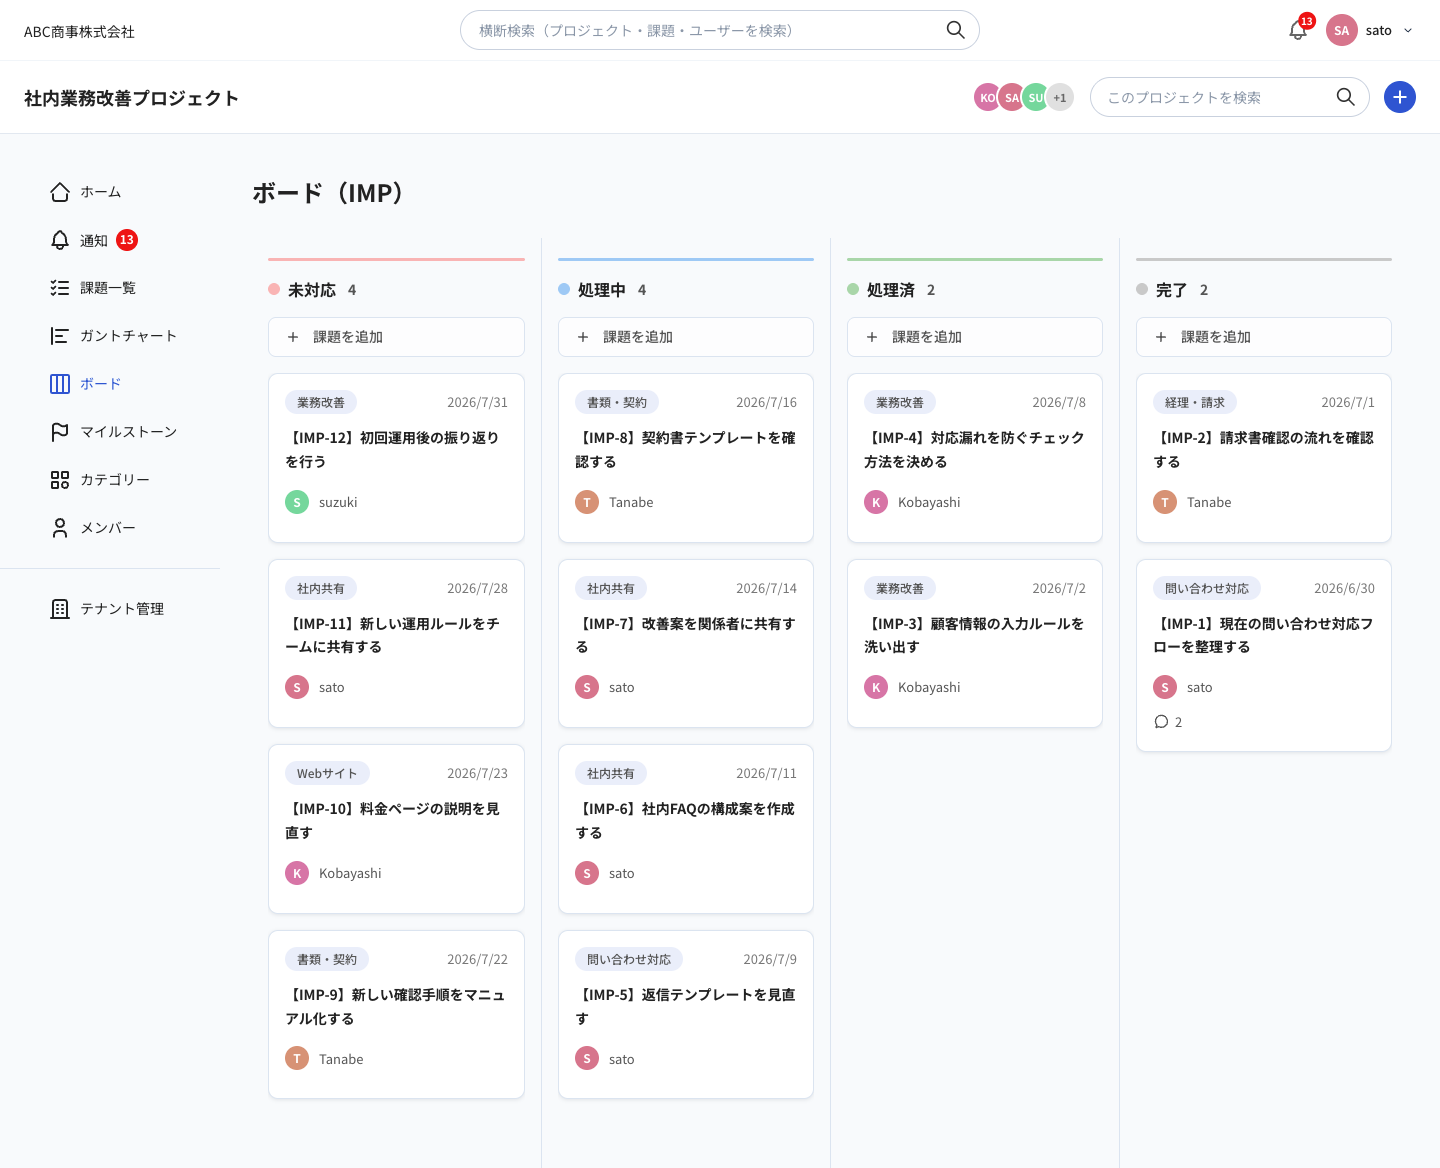The width and height of the screenshot is (1440, 1168).
Task: Click the Home house icon in the sidebar
Action: (60, 192)
